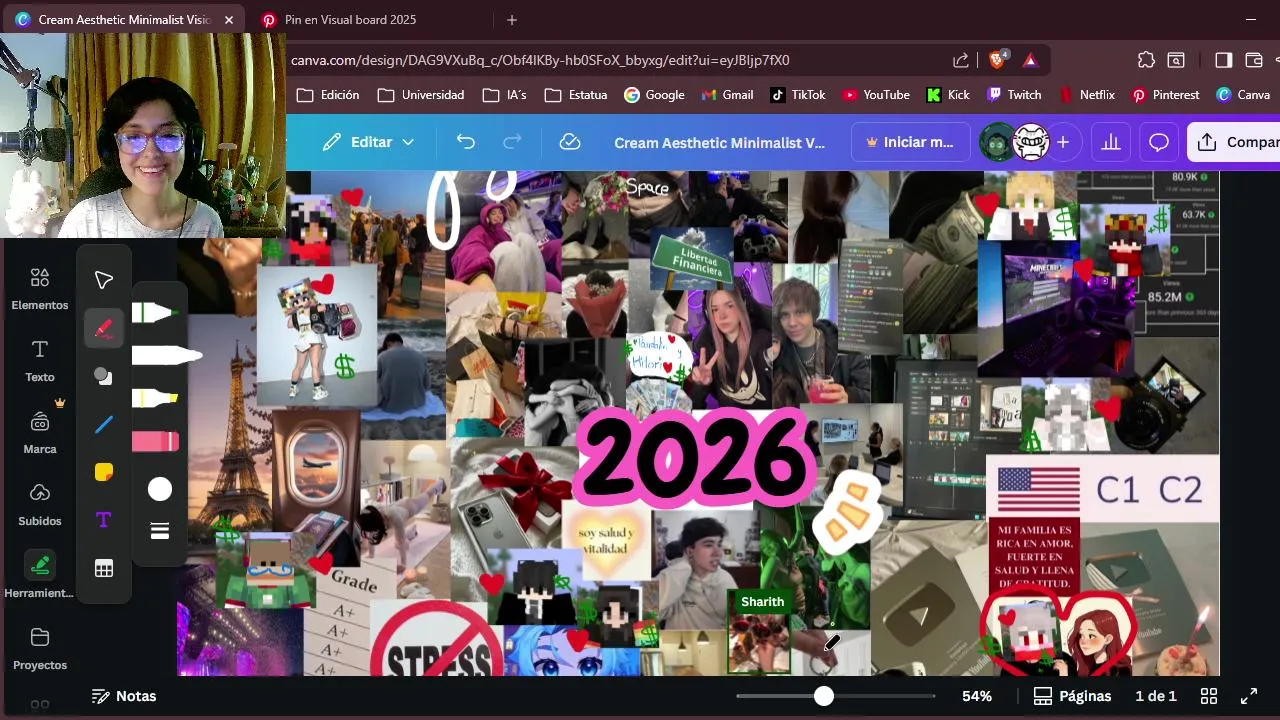The image size is (1280, 720).
Task: Choose the shapes tool in toolbar
Action: (104, 376)
